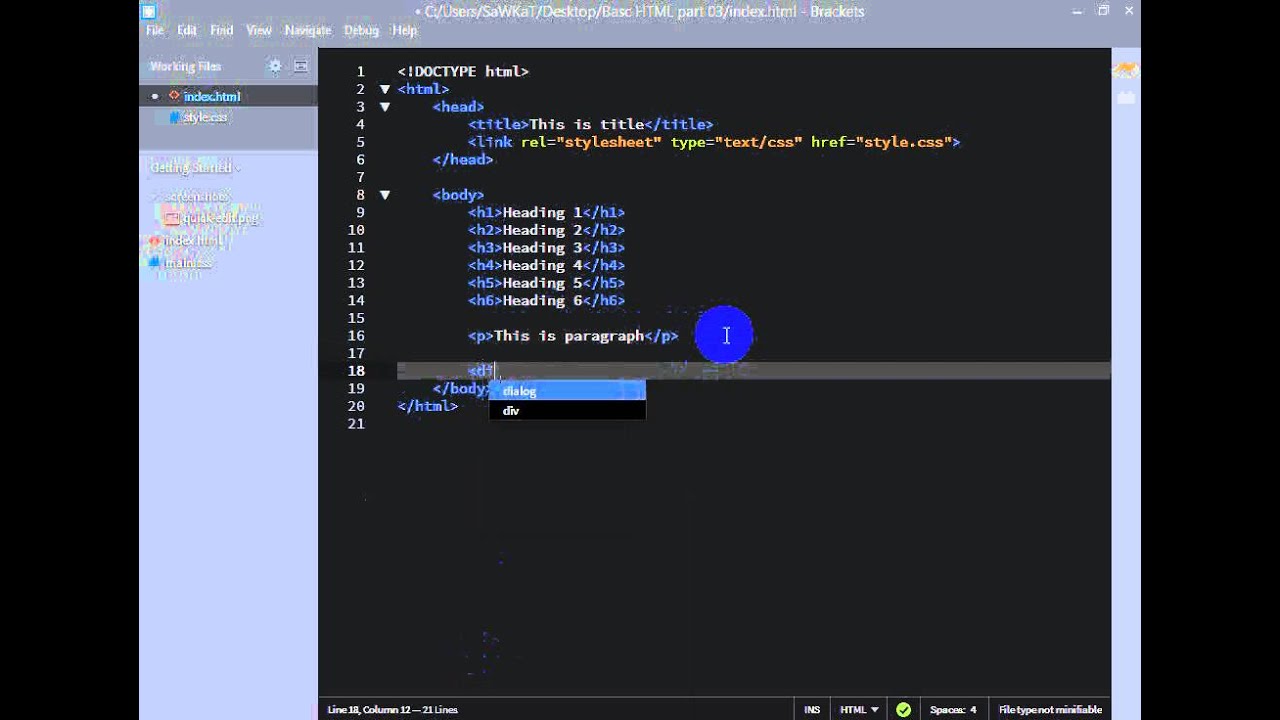Open the Find menu

tap(221, 31)
